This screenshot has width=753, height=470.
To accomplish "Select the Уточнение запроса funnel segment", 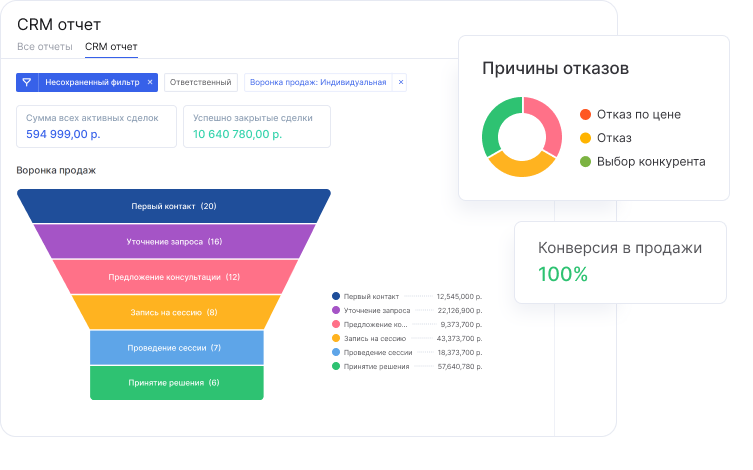I will (174, 242).
